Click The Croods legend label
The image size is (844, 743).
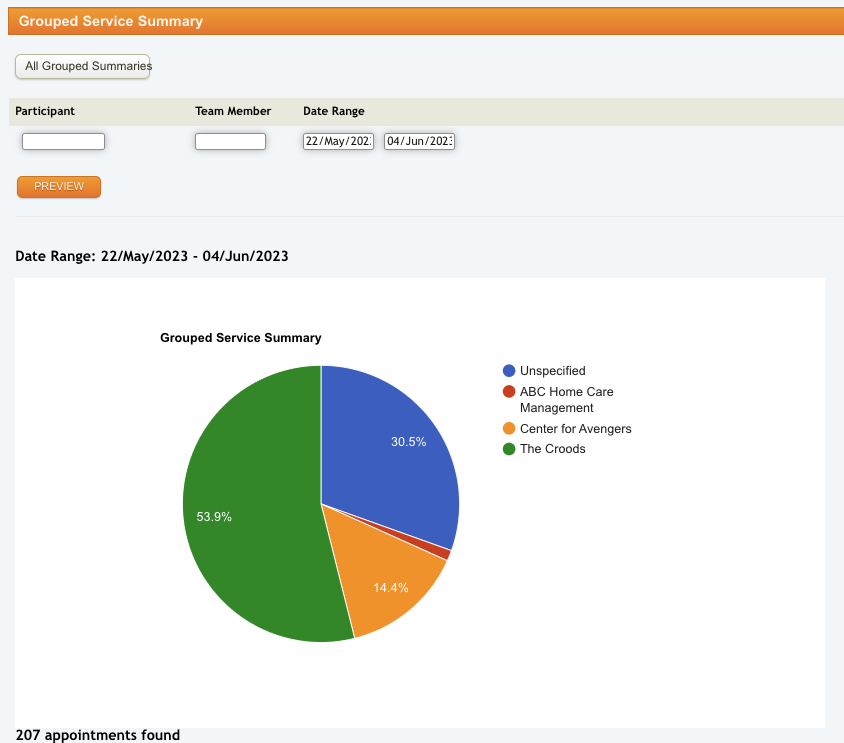pyautogui.click(x=552, y=448)
